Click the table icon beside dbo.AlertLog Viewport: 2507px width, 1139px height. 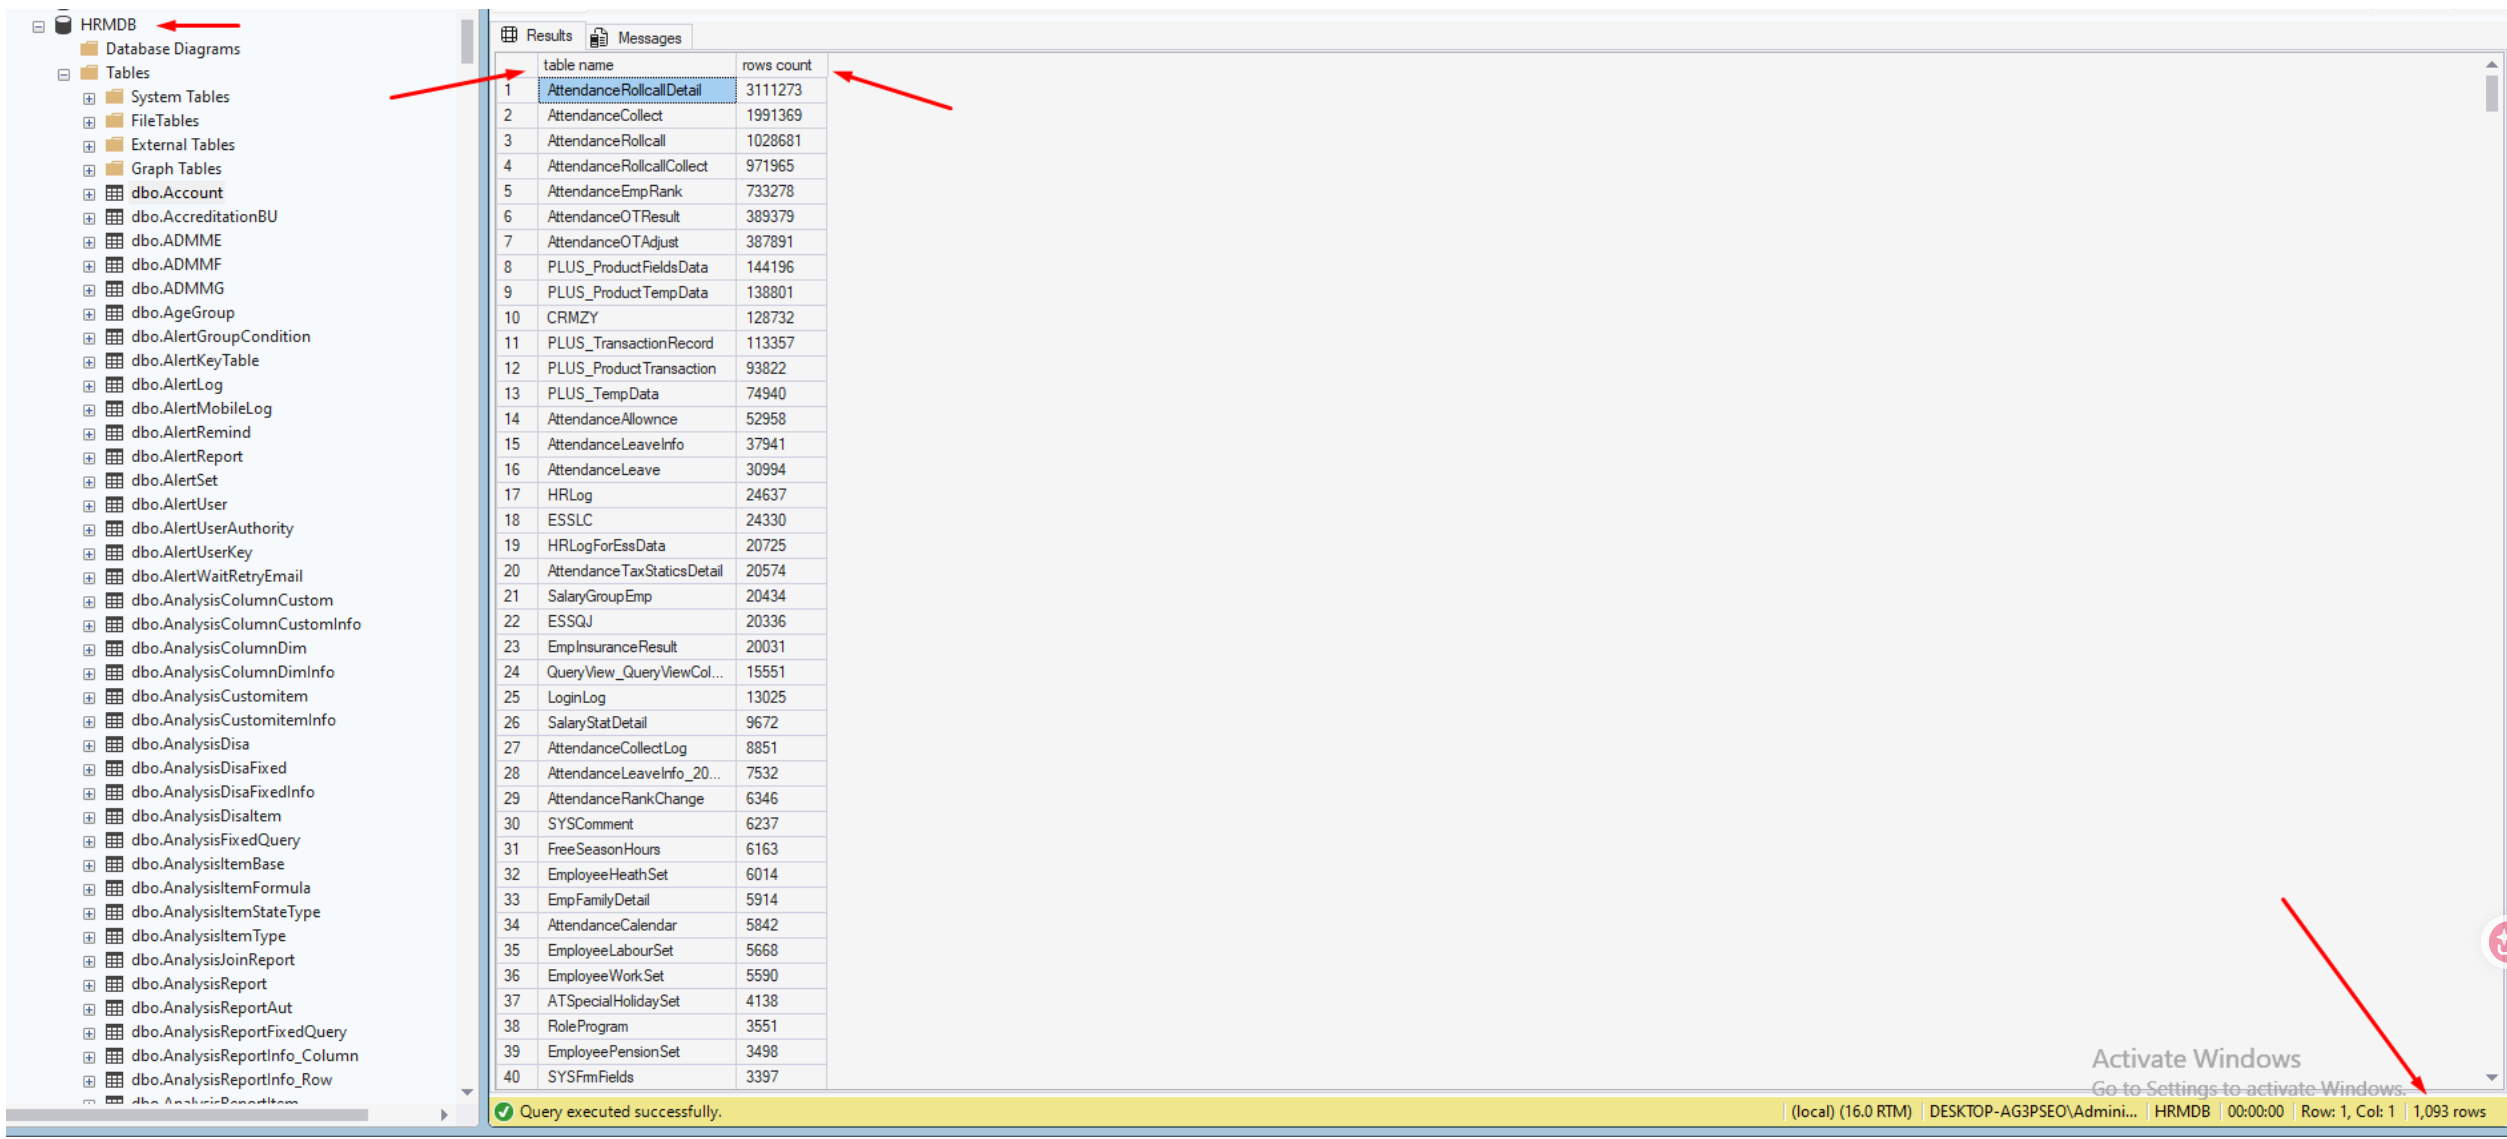115,384
